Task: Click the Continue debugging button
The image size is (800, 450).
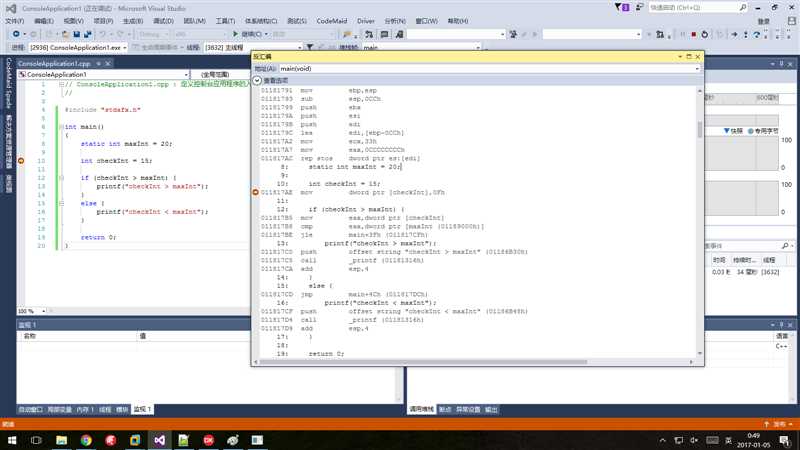Action: tap(247, 34)
